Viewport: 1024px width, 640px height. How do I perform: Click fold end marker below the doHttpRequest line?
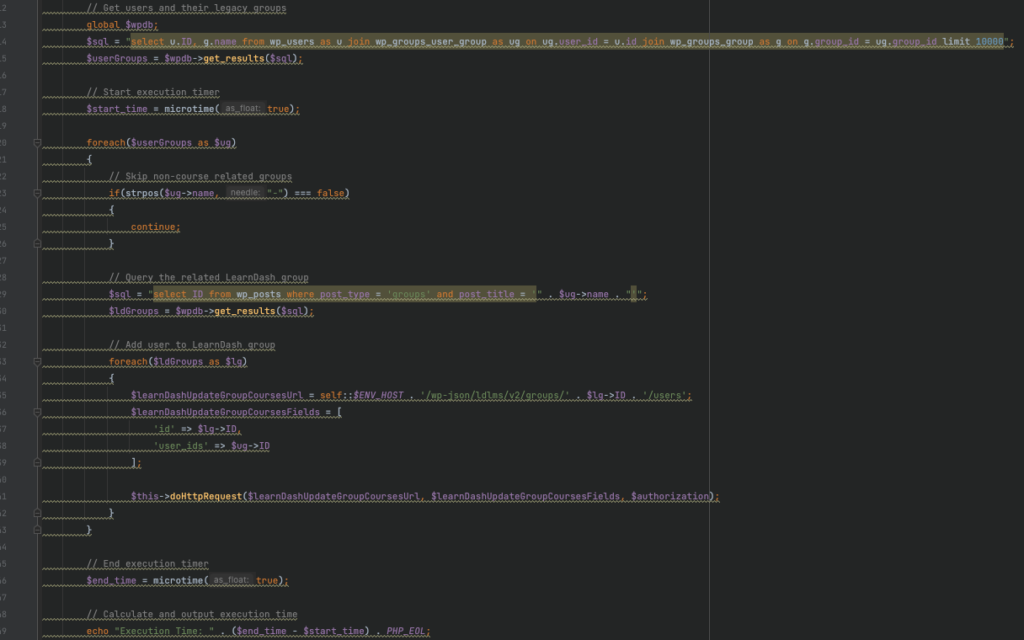click(x=37, y=513)
